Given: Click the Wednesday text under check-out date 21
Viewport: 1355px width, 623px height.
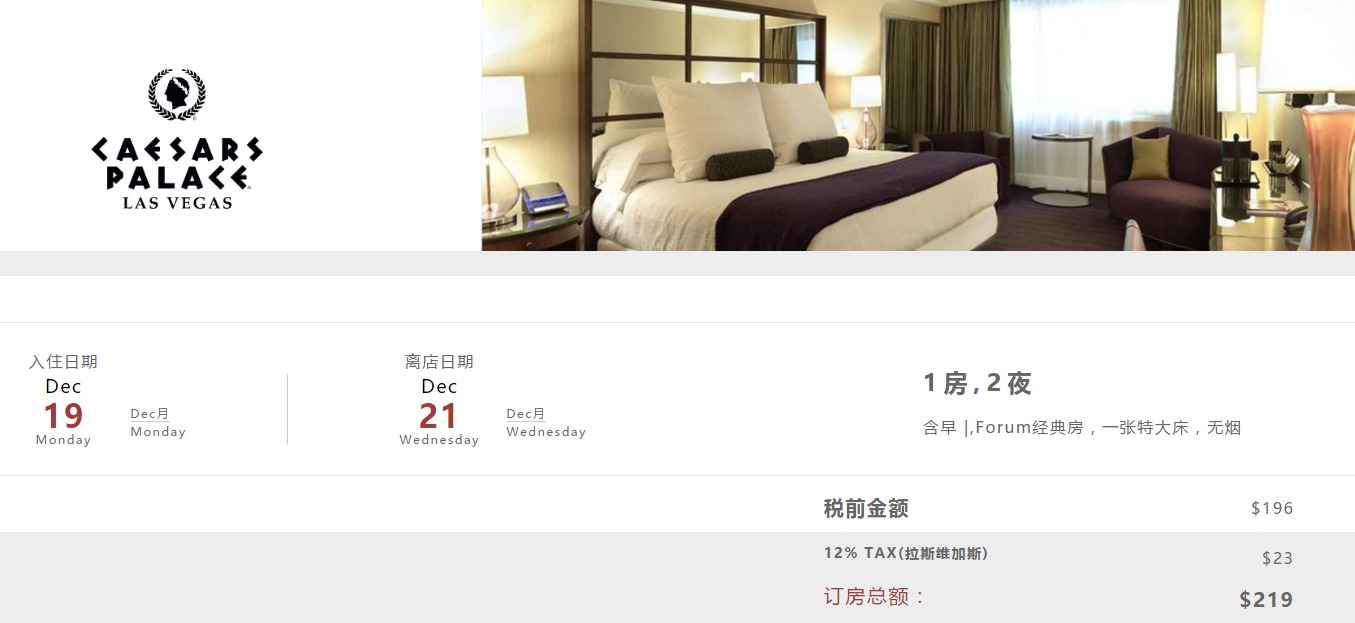Looking at the screenshot, I should click(439, 440).
